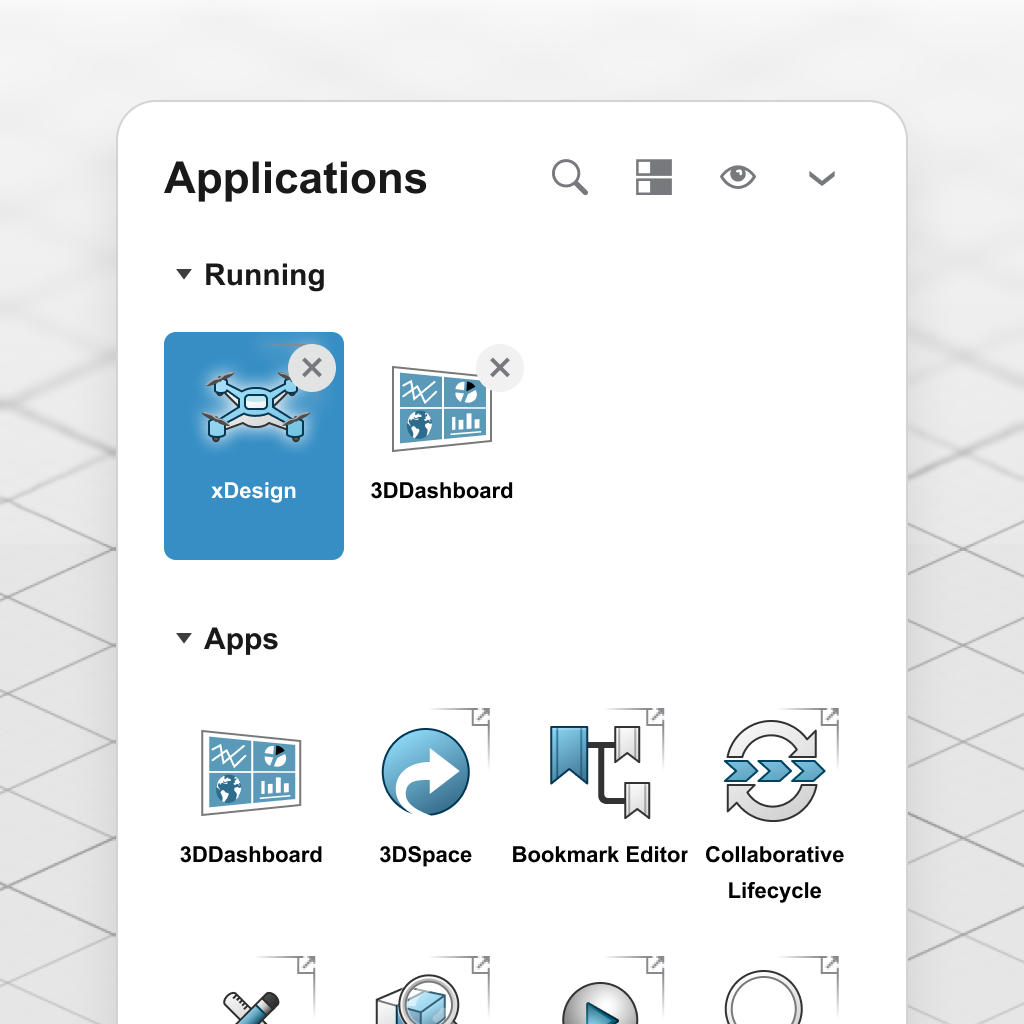
Task: Open the magnifier cube app icon
Action: coord(418,1000)
